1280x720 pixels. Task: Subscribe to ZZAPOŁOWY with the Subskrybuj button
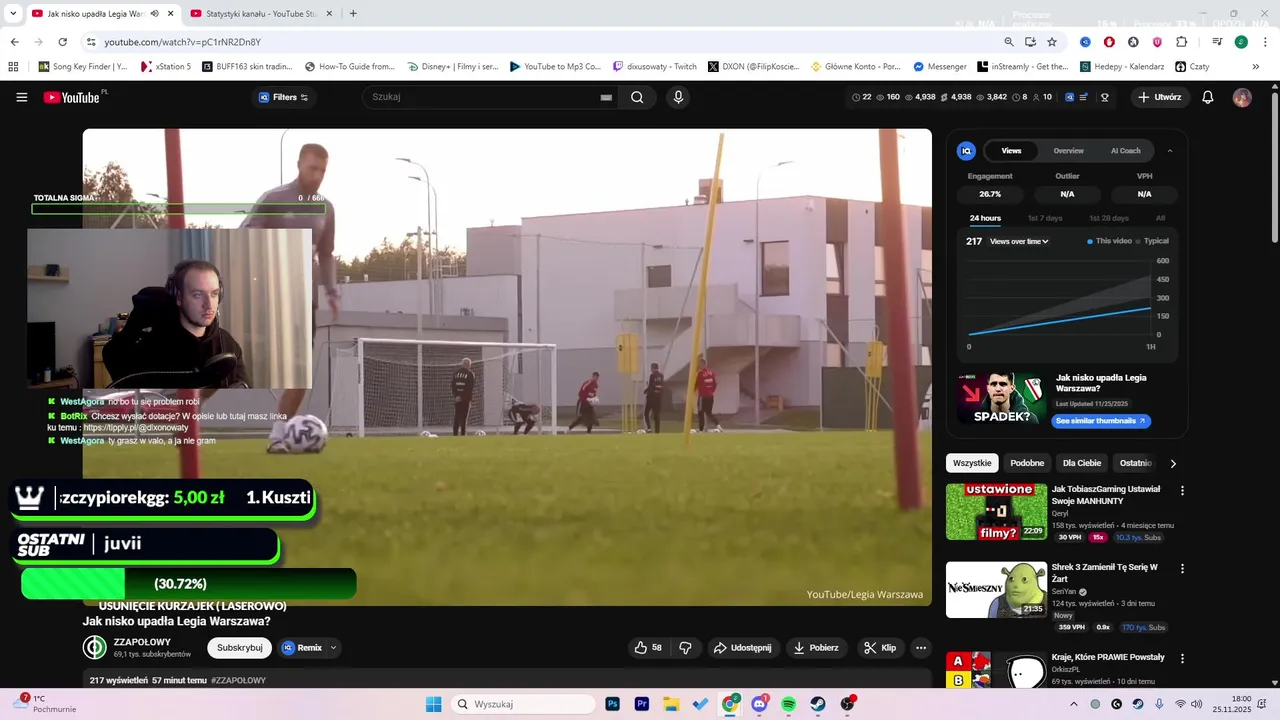point(240,648)
